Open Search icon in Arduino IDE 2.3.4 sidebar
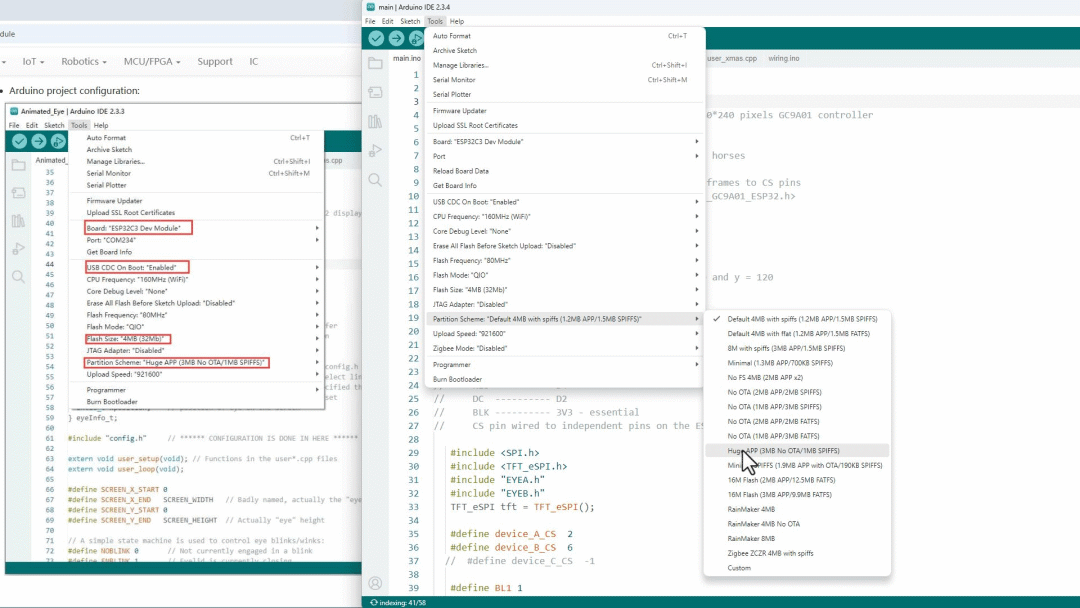The width and height of the screenshot is (1080, 608). (375, 180)
